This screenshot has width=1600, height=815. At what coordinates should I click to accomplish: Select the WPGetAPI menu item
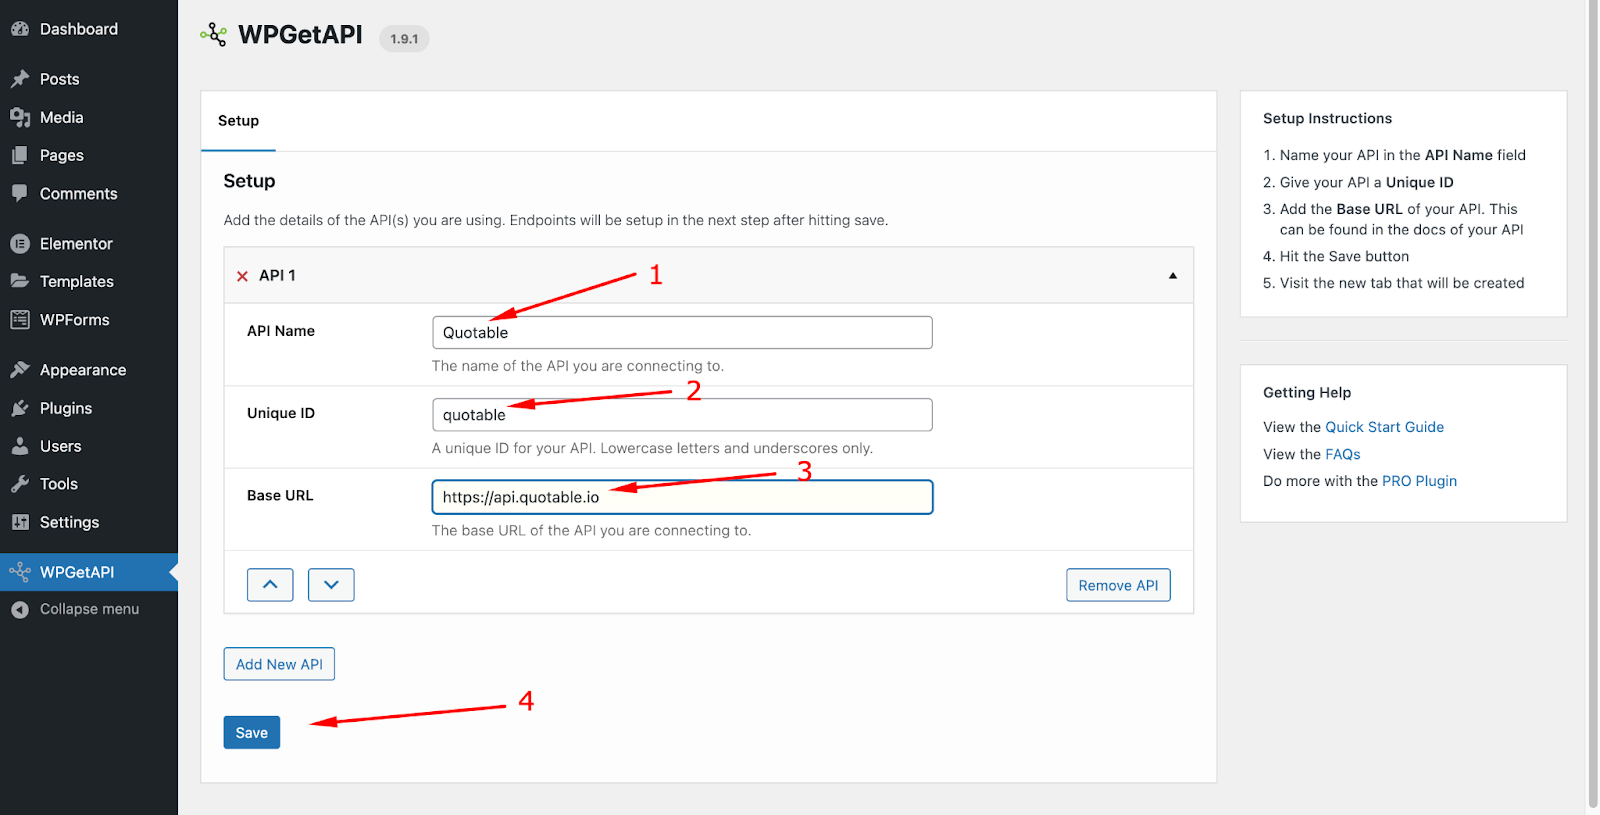(x=89, y=572)
